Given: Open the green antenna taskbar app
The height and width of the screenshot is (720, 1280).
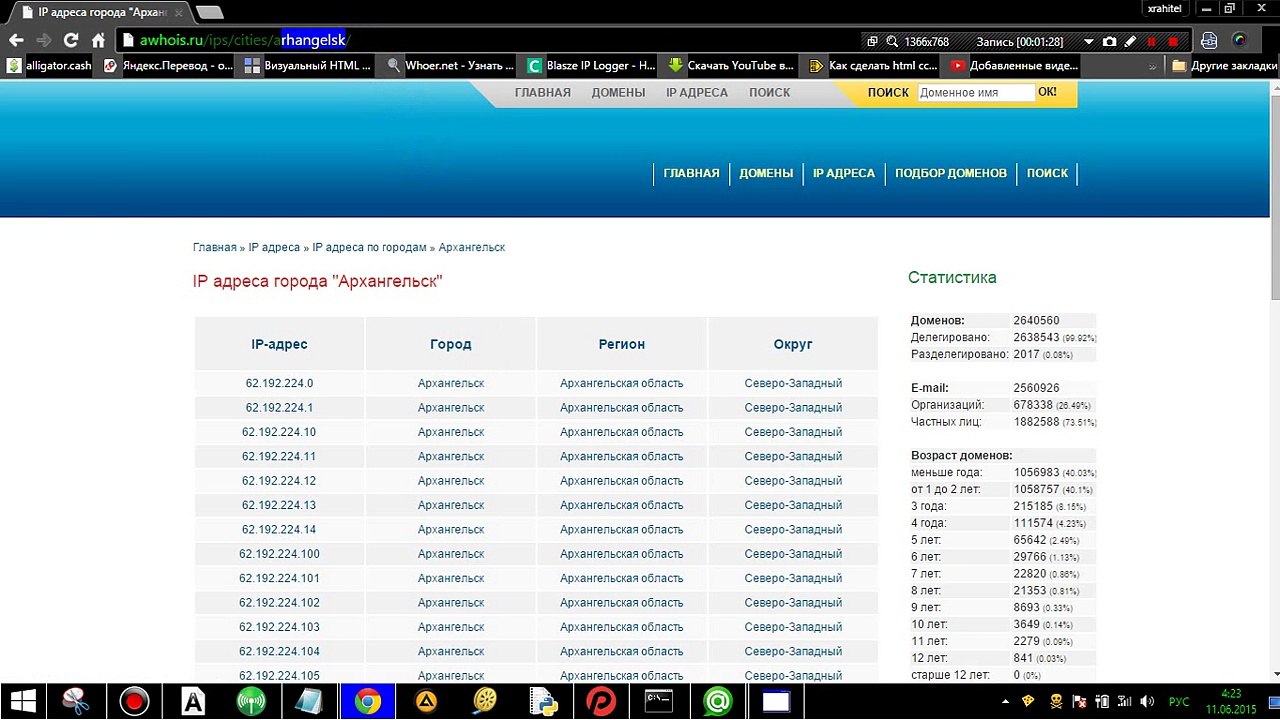Looking at the screenshot, I should click(x=251, y=702).
